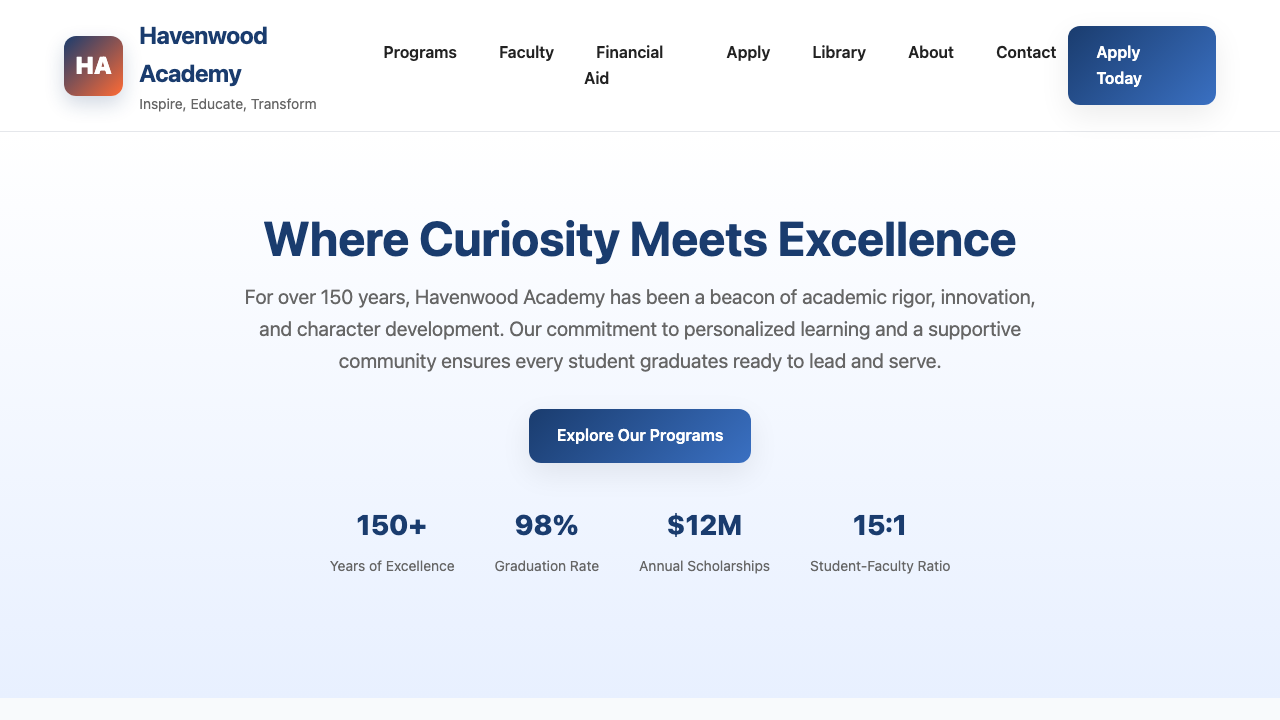Click the hero description paragraph

pos(639,329)
